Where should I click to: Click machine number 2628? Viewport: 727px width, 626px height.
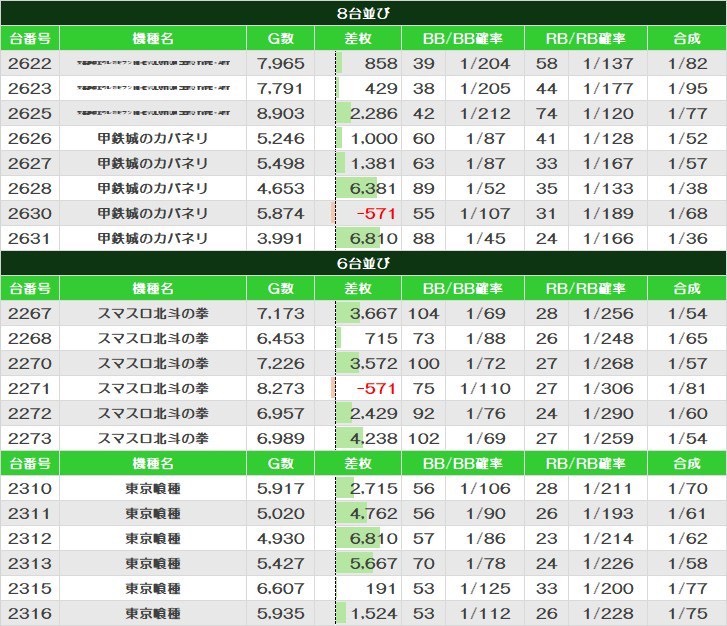click(x=30, y=189)
